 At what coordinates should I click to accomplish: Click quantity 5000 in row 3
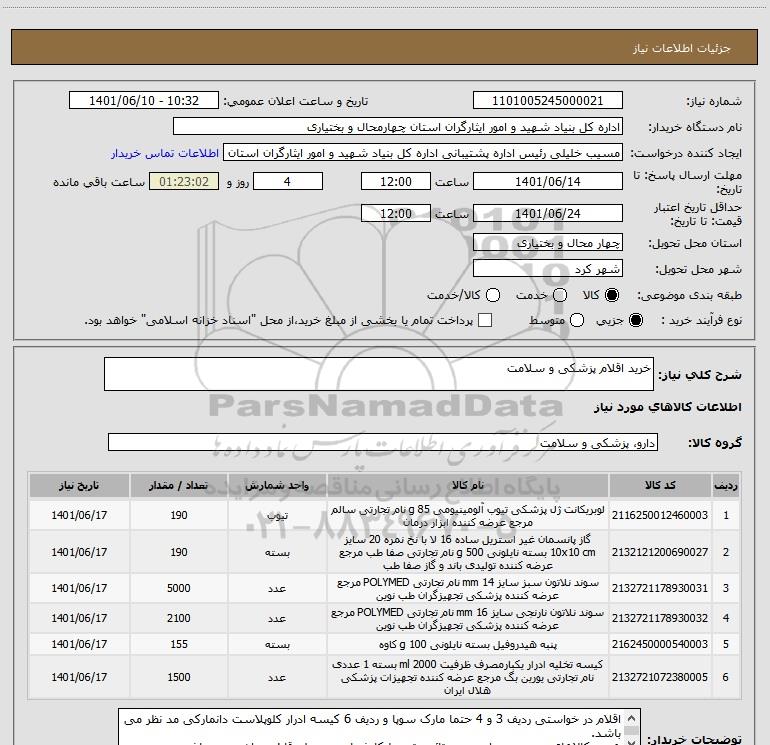point(179,588)
